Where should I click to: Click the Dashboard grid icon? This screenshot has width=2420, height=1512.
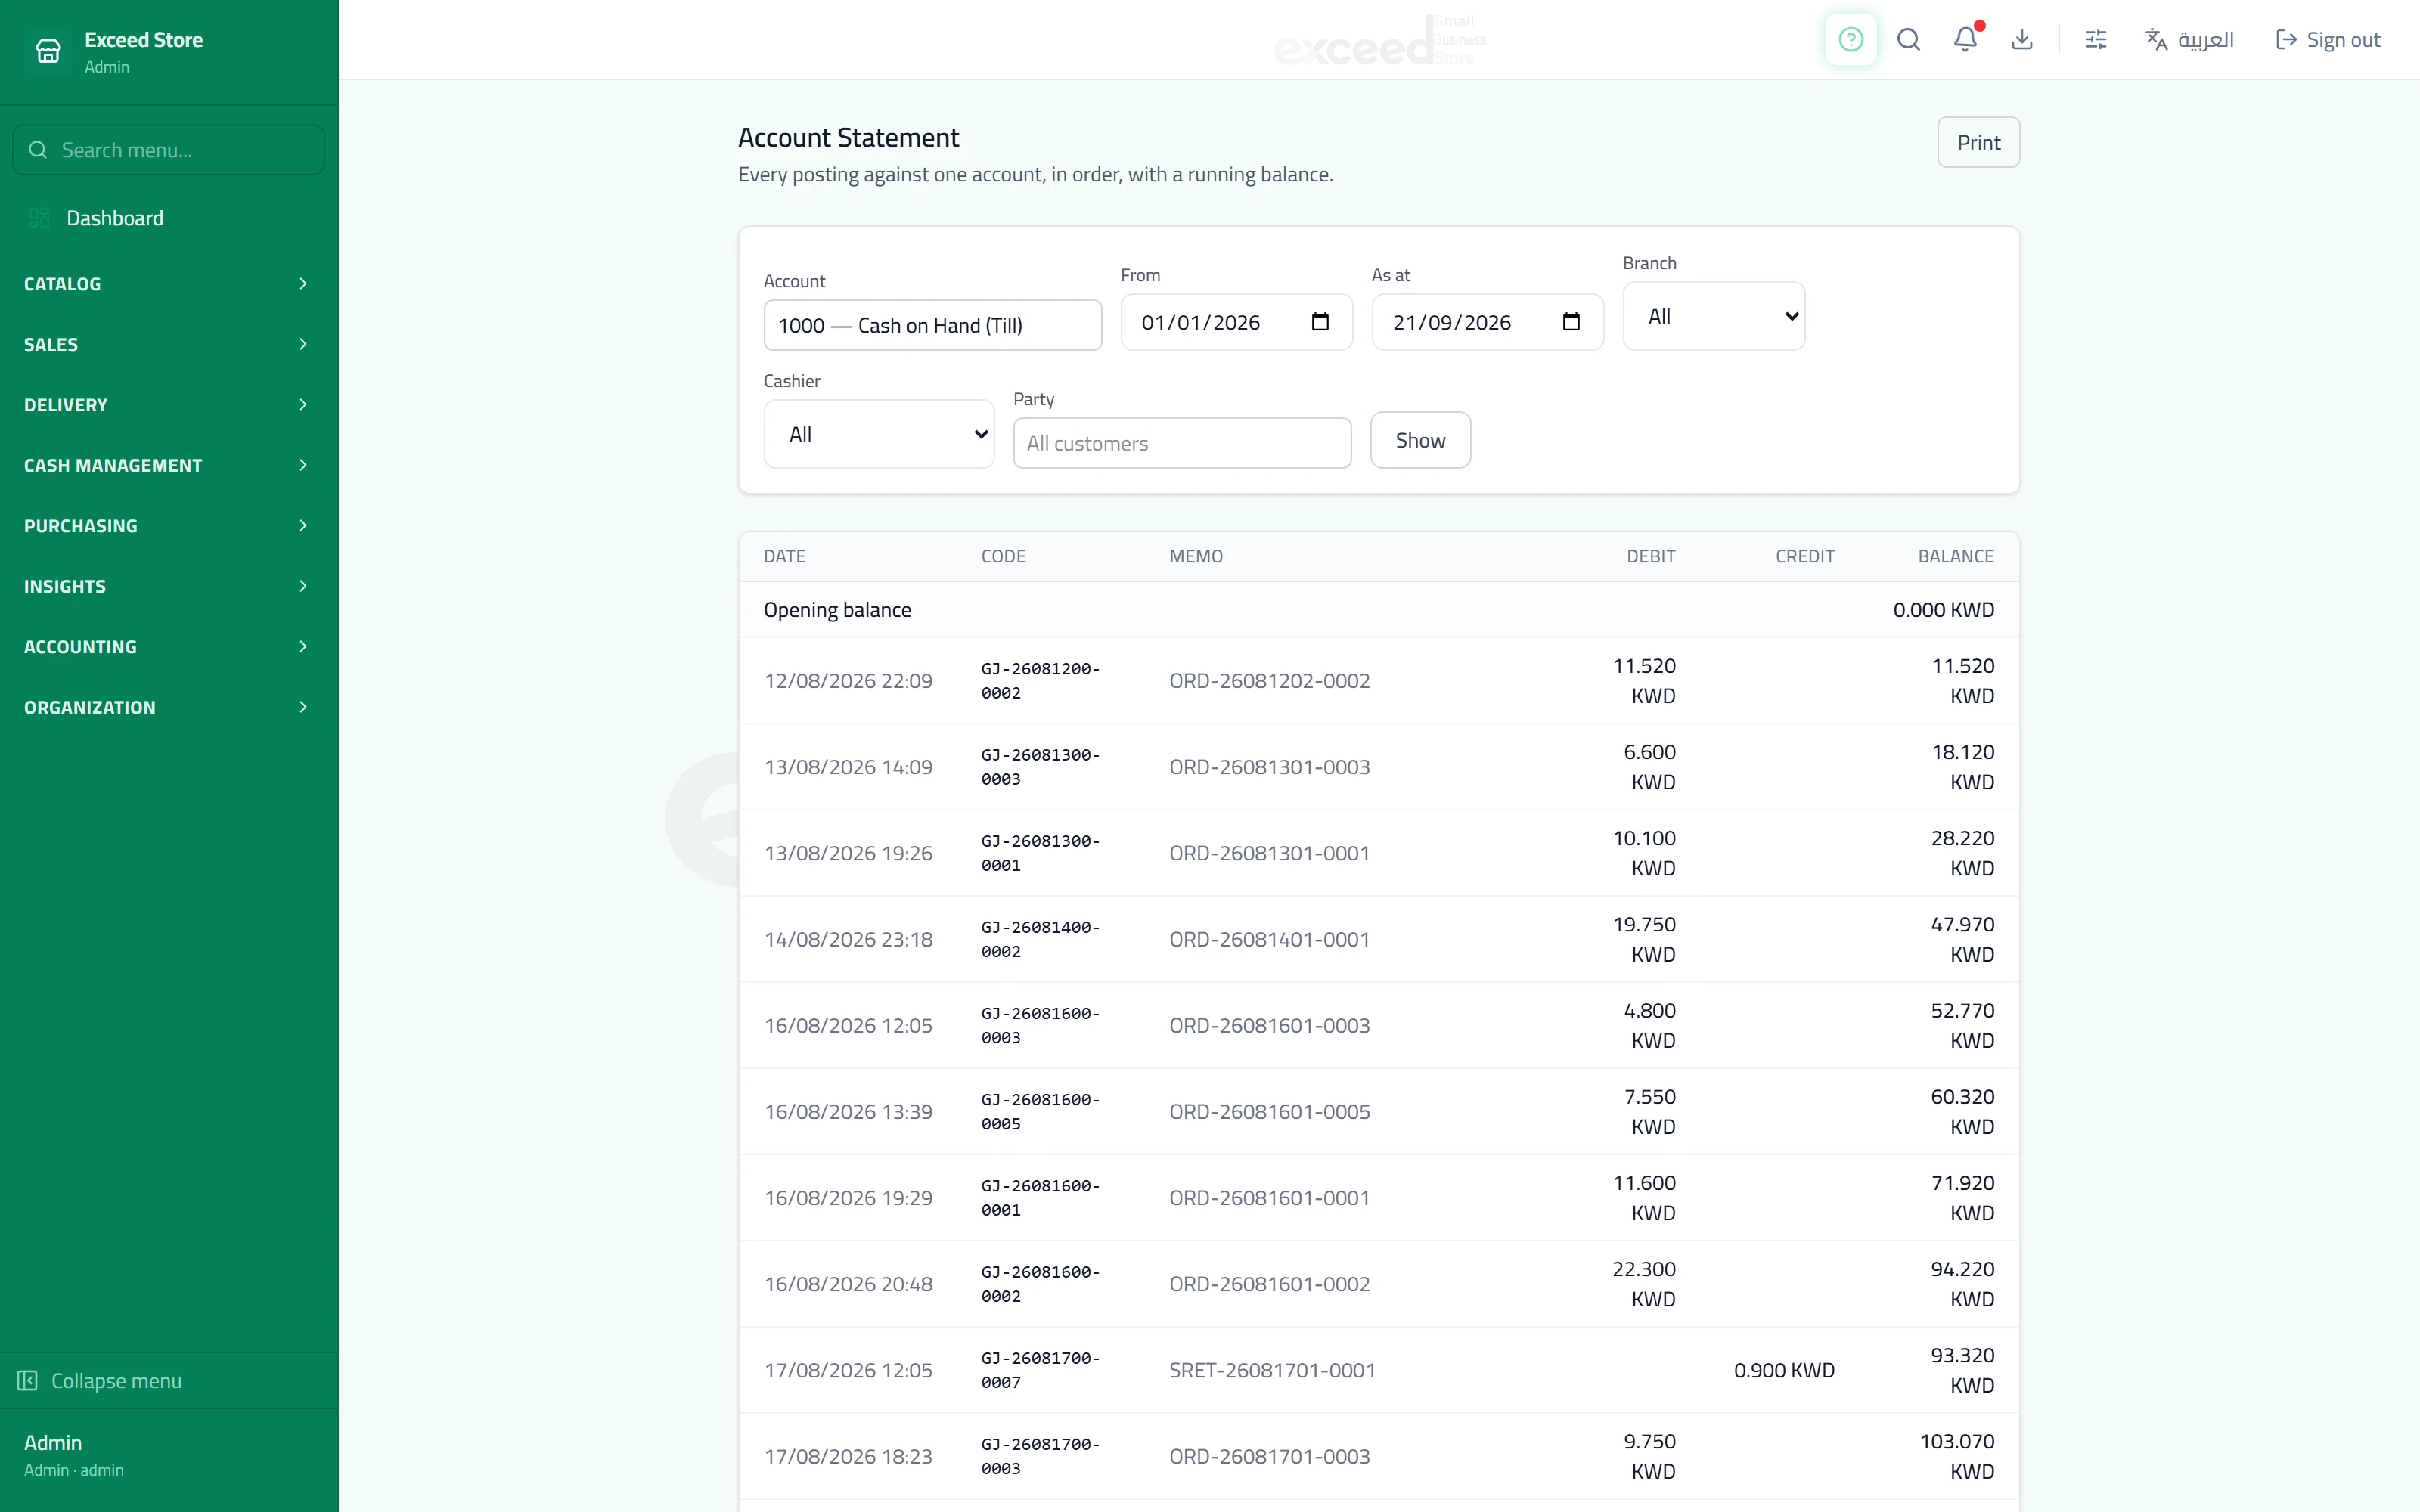coord(39,218)
